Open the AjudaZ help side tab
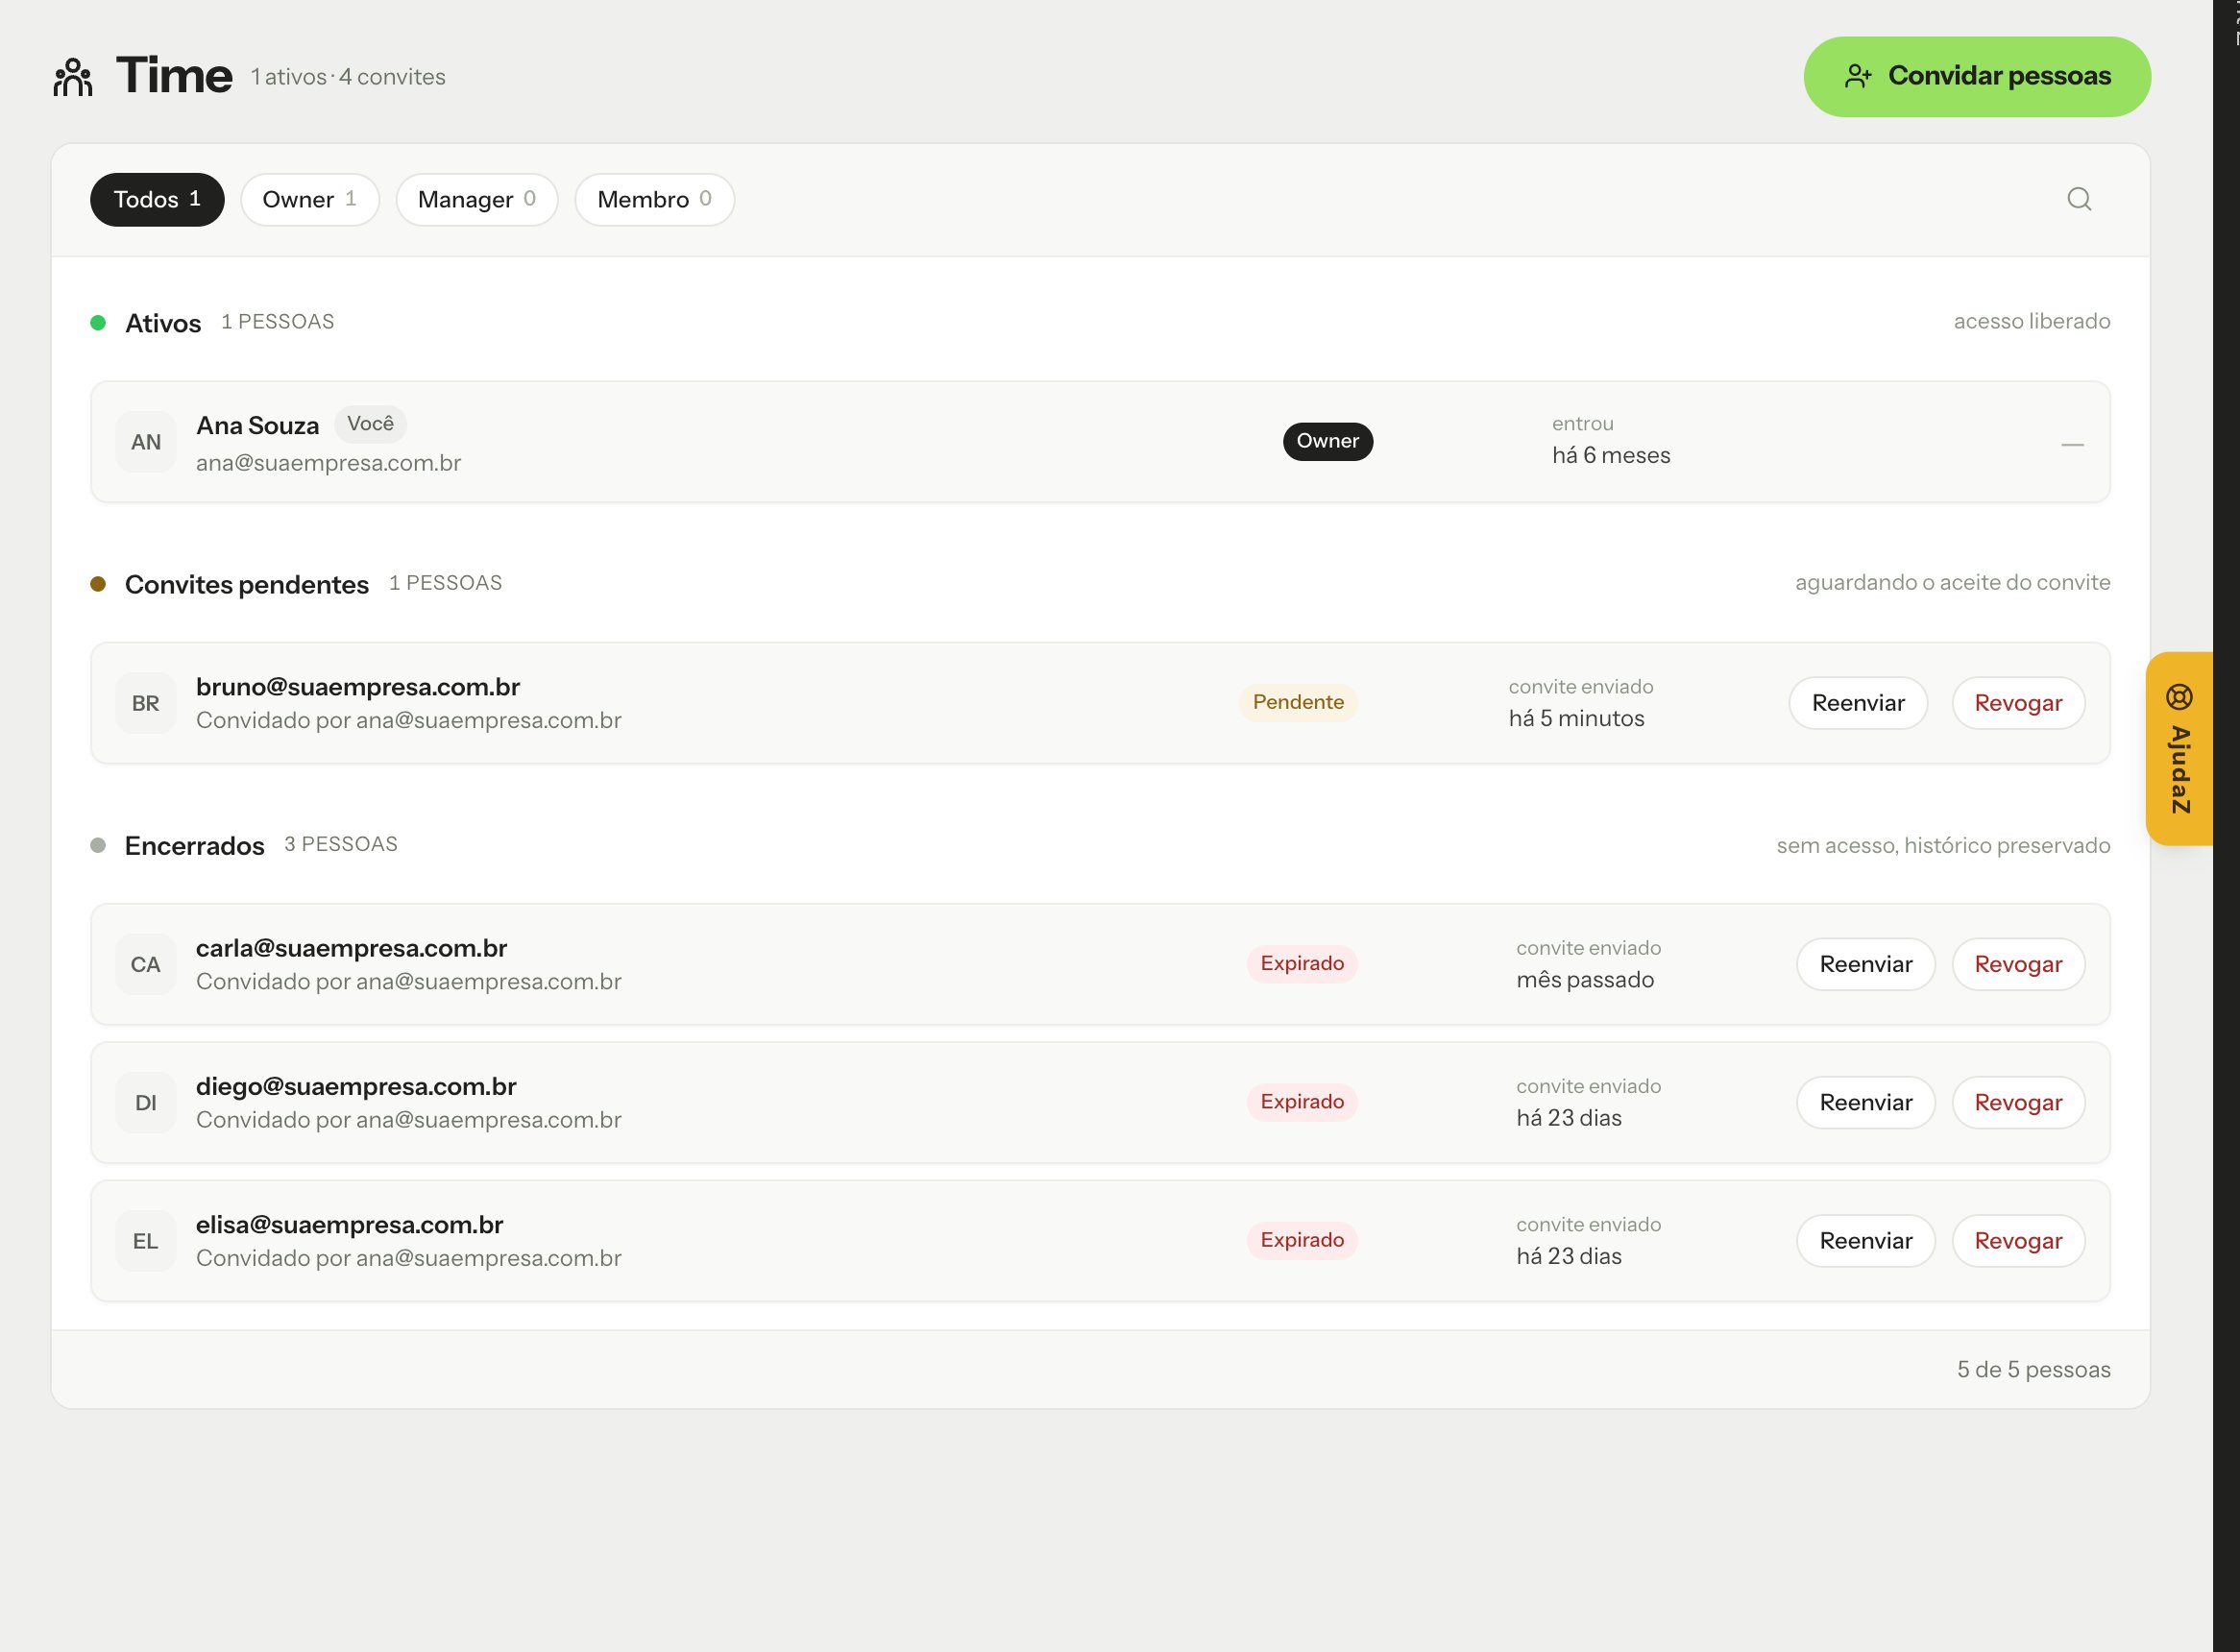The image size is (2240, 1652). click(x=2180, y=749)
